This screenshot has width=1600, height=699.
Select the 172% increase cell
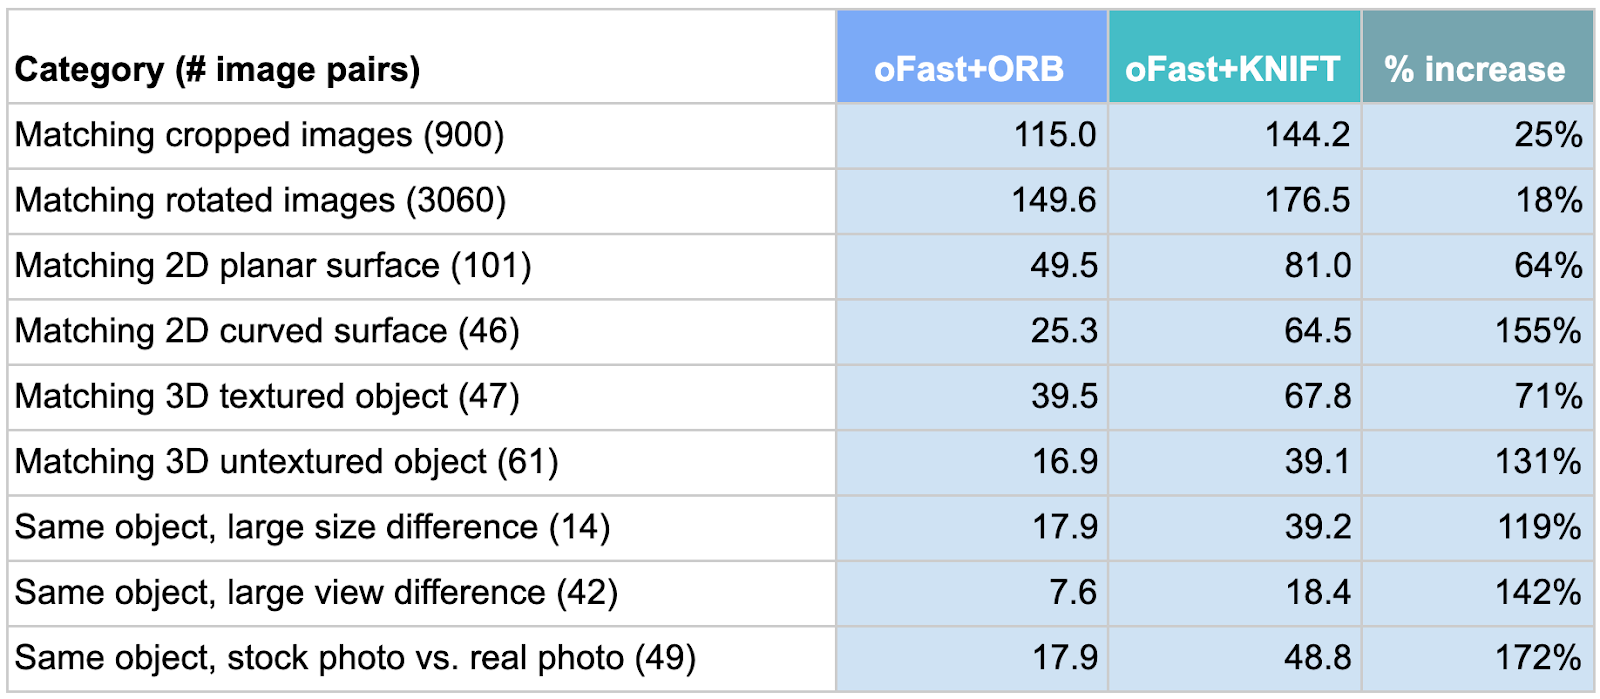coord(1538,657)
